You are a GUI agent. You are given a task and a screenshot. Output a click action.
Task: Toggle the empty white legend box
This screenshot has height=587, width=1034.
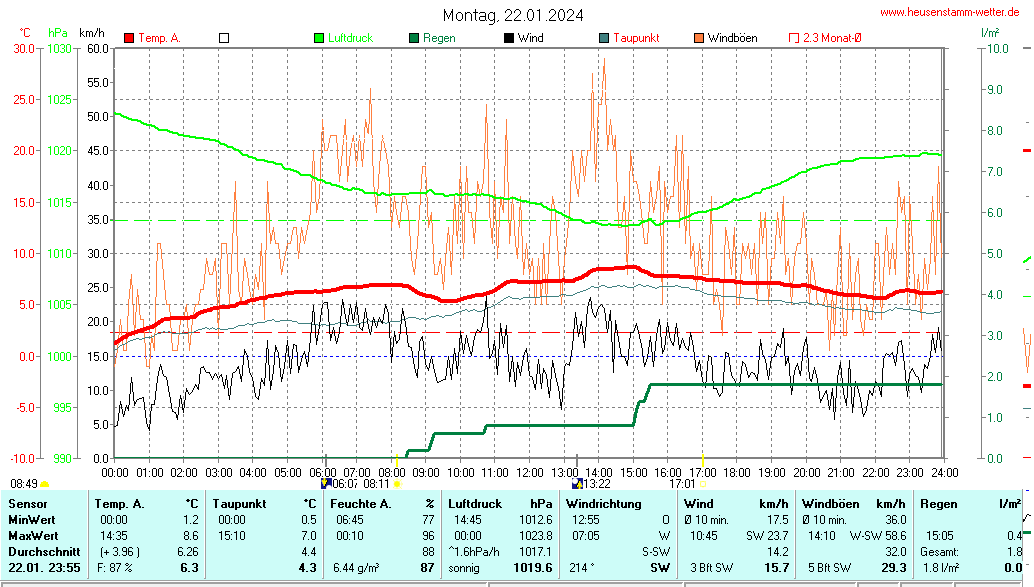pyautogui.click(x=224, y=38)
